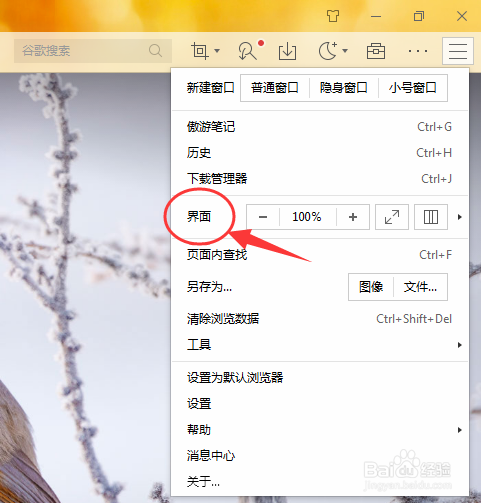Viewport: 481px width, 503px height.
Task: Open 关于... about entry
Action: [320, 482]
